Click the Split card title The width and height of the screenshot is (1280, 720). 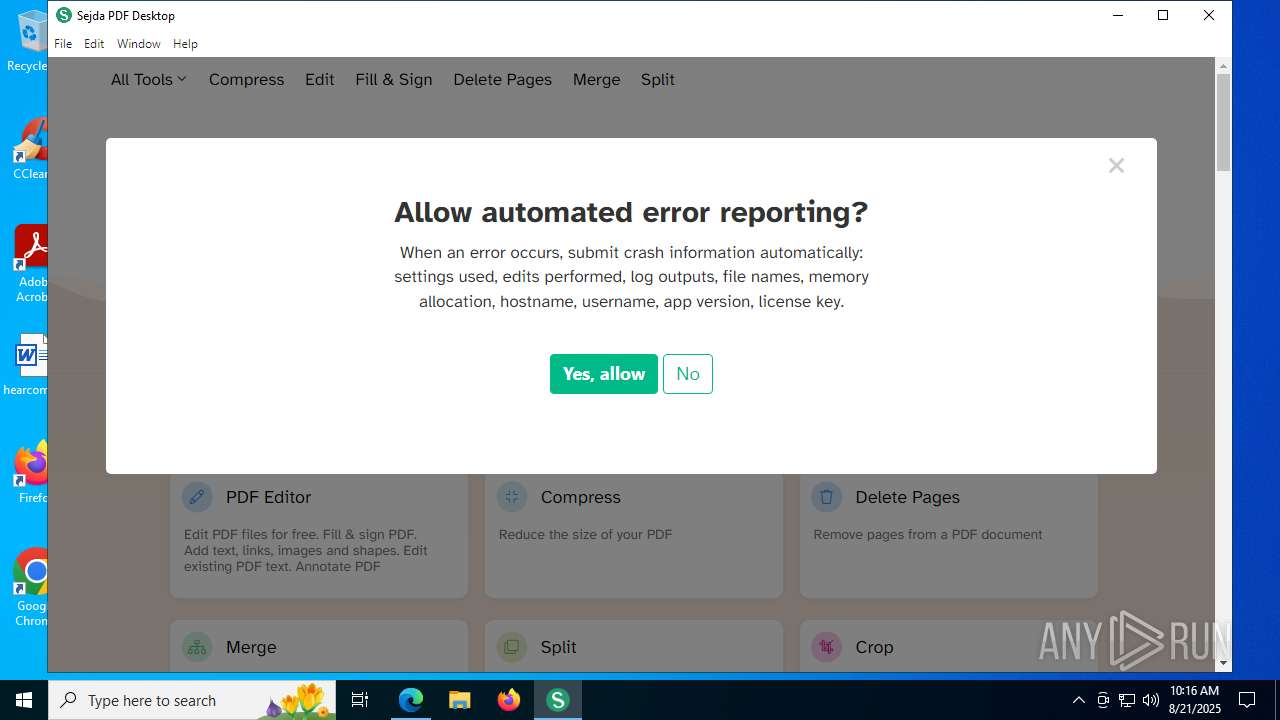(558, 647)
